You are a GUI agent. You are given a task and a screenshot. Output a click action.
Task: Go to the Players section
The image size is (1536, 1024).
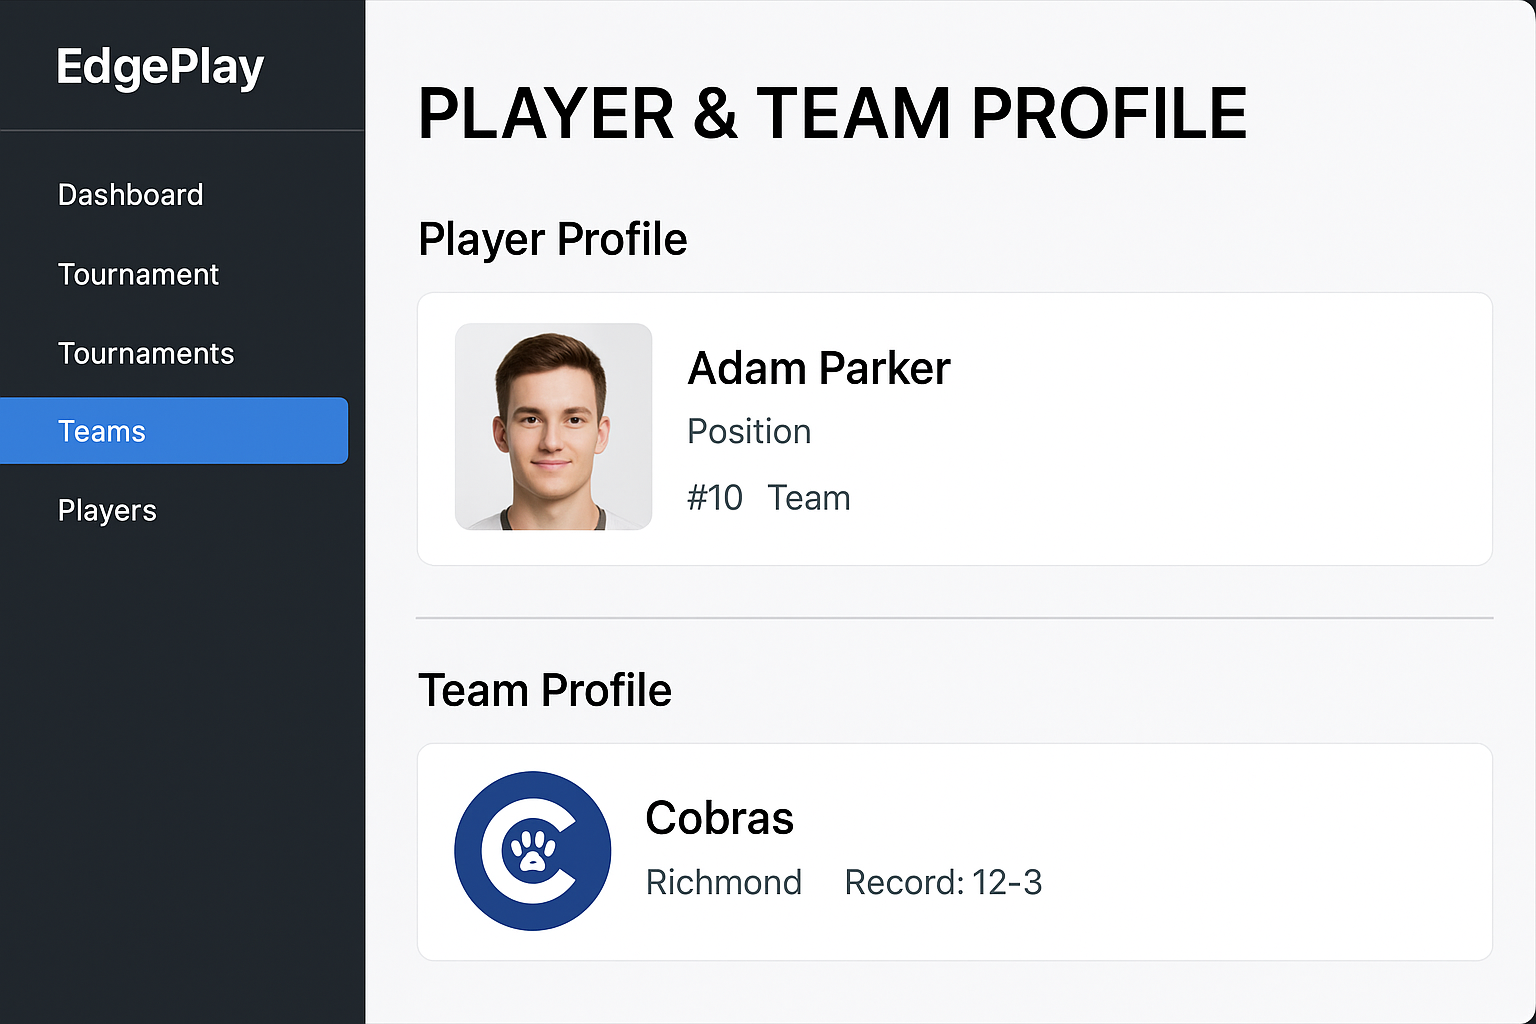pos(107,510)
